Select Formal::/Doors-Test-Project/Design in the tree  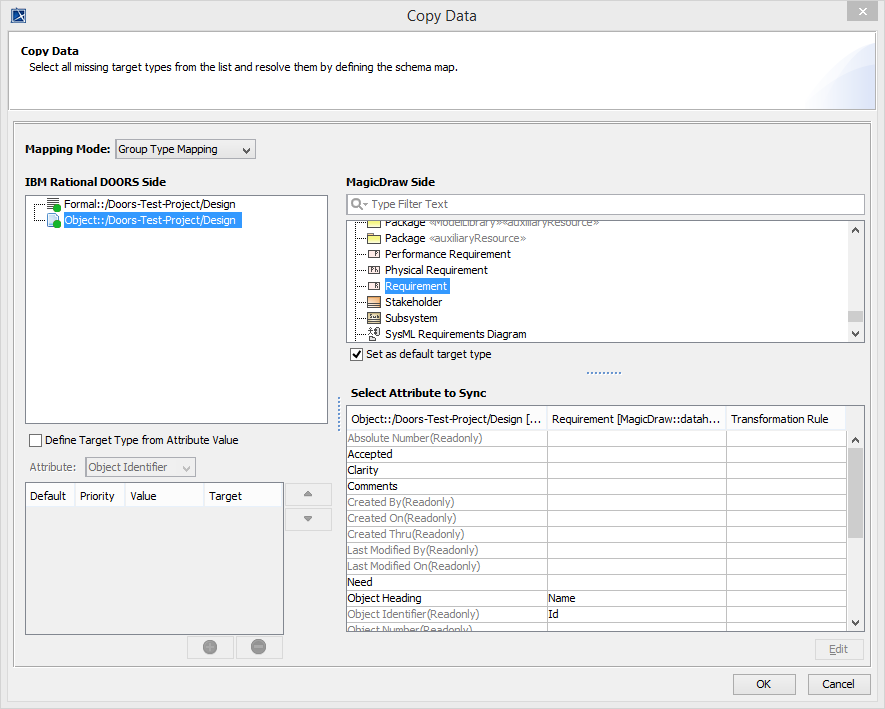149,204
